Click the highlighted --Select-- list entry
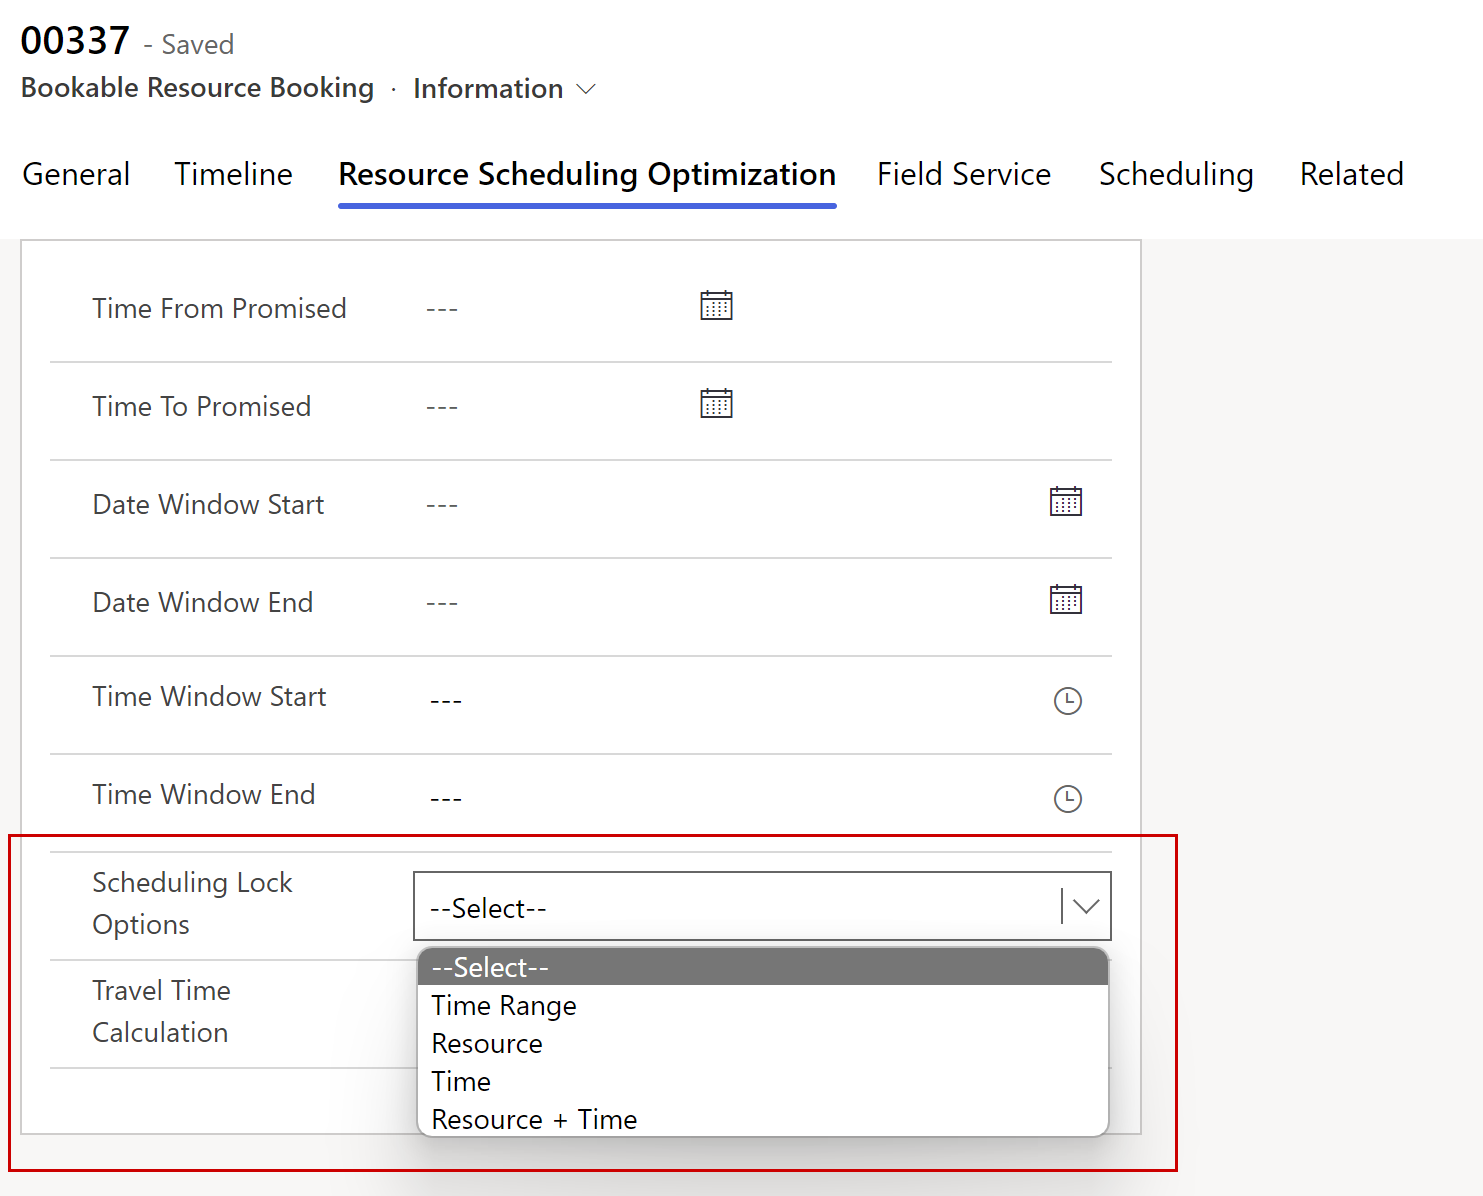The width and height of the screenshot is (1483, 1196). (x=489, y=967)
